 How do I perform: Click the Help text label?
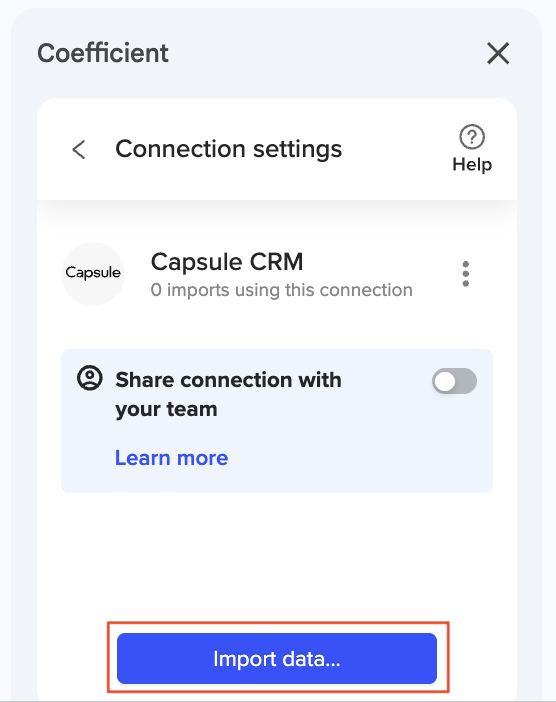(x=472, y=165)
